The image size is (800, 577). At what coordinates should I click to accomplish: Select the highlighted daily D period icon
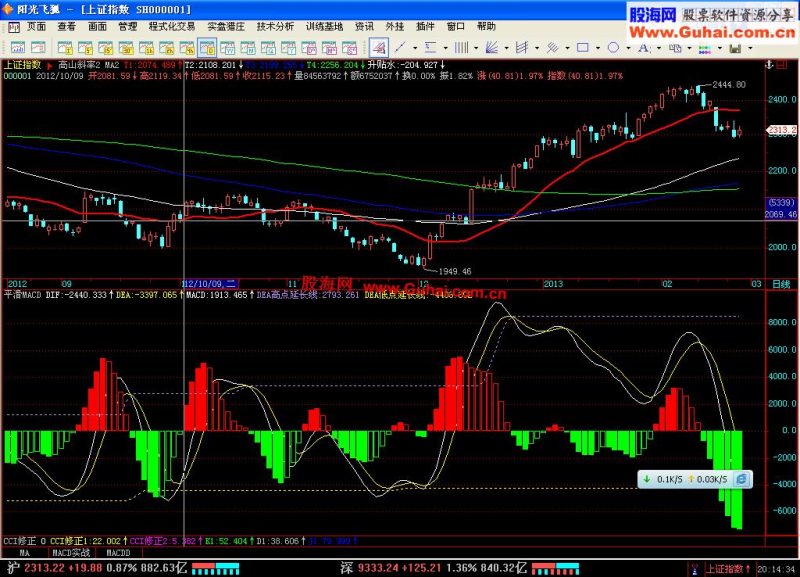pyautogui.click(x=207, y=48)
